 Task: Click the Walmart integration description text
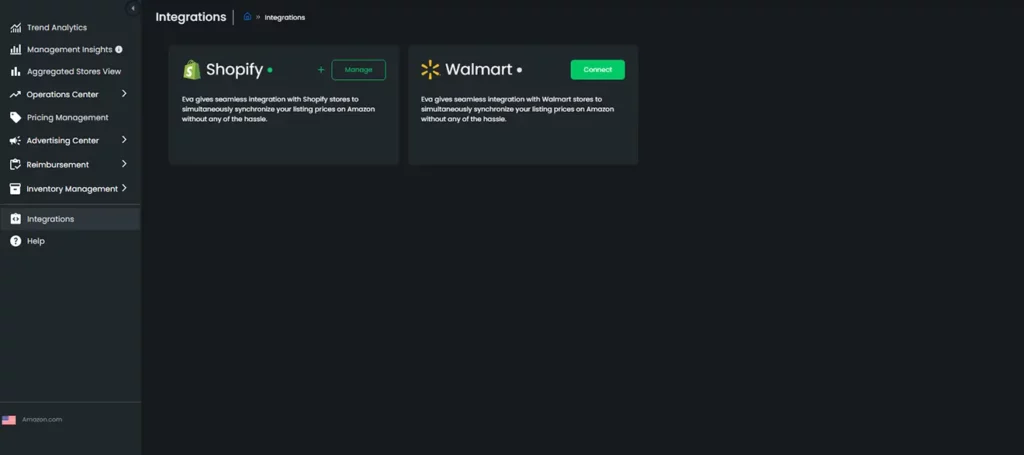(517, 109)
